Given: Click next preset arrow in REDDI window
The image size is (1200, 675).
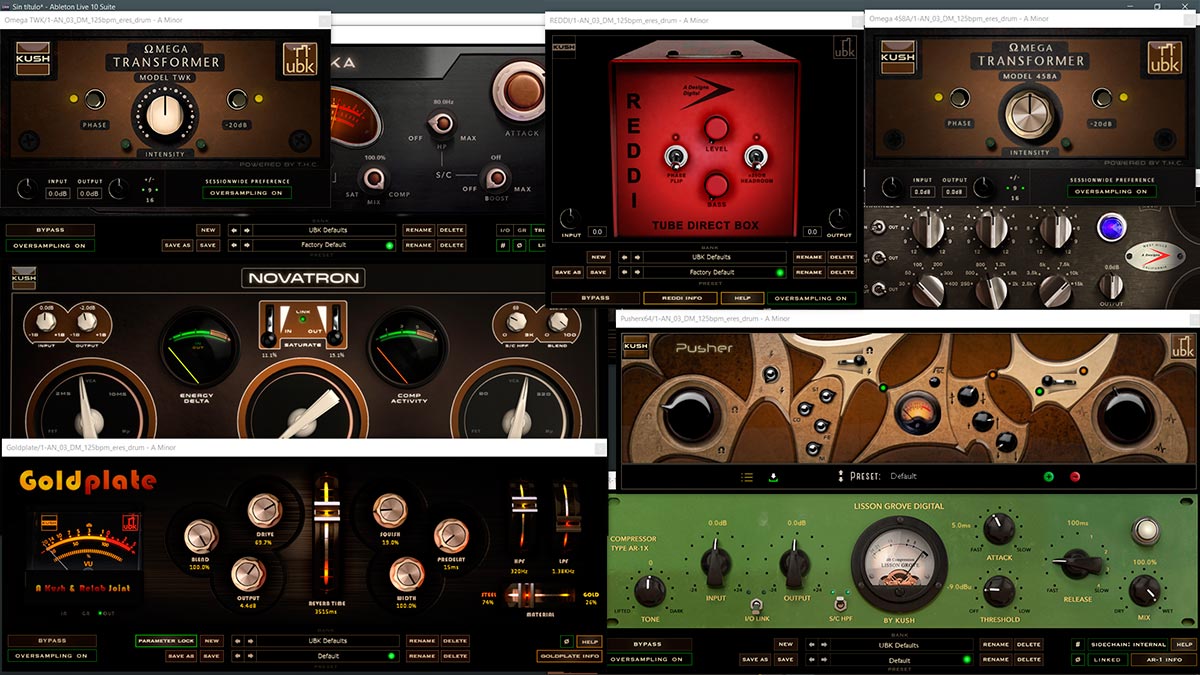Looking at the screenshot, I should click(x=635, y=272).
